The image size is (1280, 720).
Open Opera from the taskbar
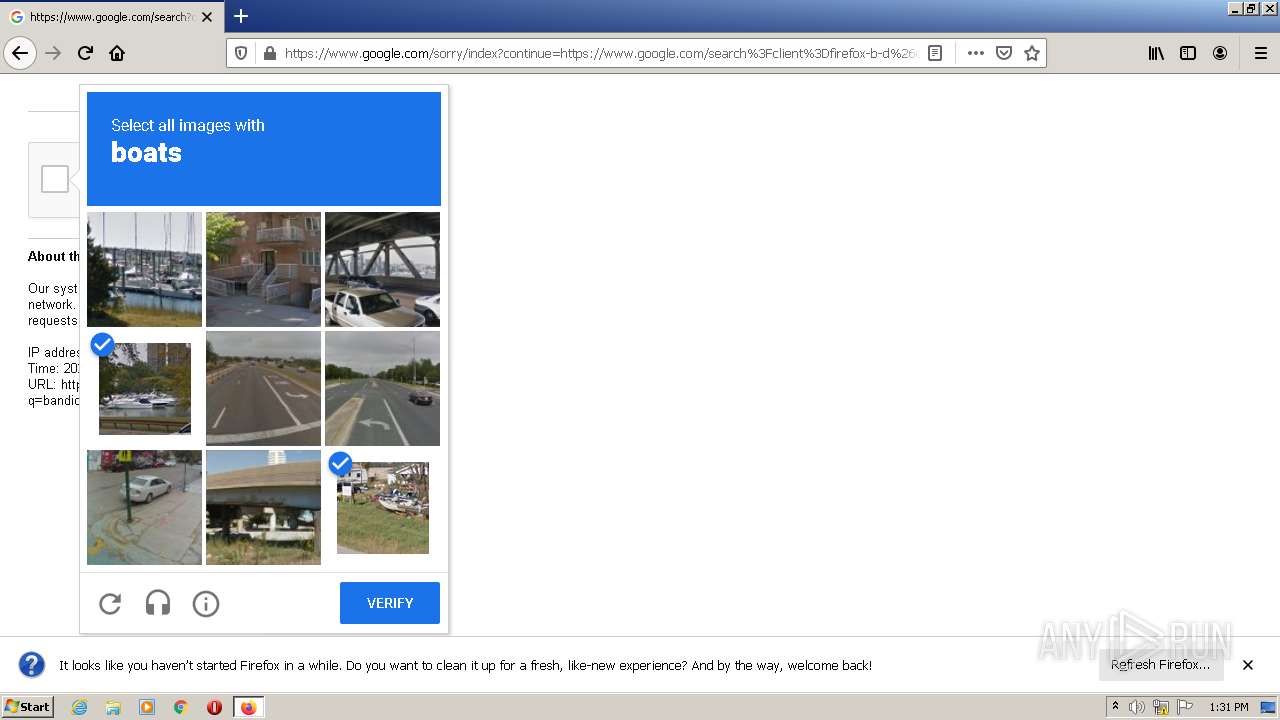(x=214, y=707)
